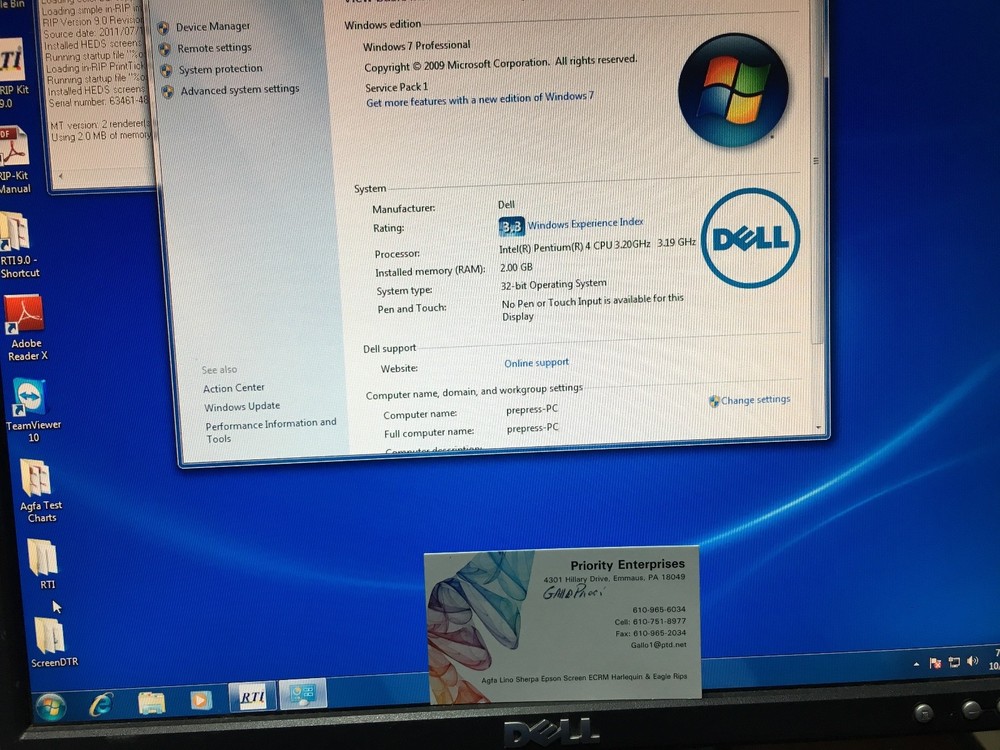Image resolution: width=1000 pixels, height=750 pixels.
Task: Open Windows Media Player from taskbar
Action: (x=201, y=700)
